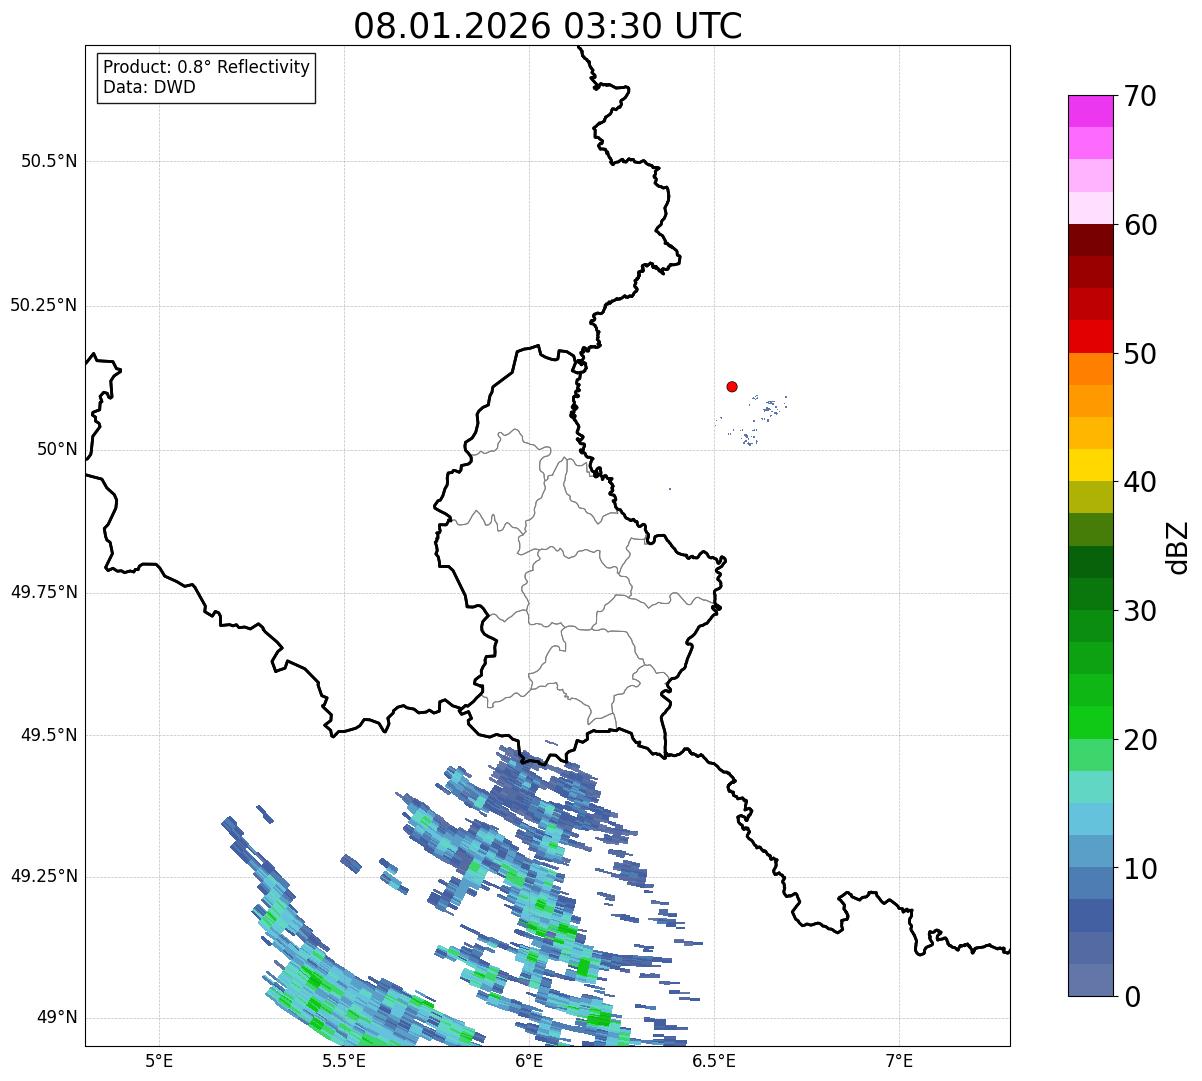This screenshot has width=1202, height=1081.
Task: Click the colorbar tick label 10
Action: coord(1140,868)
